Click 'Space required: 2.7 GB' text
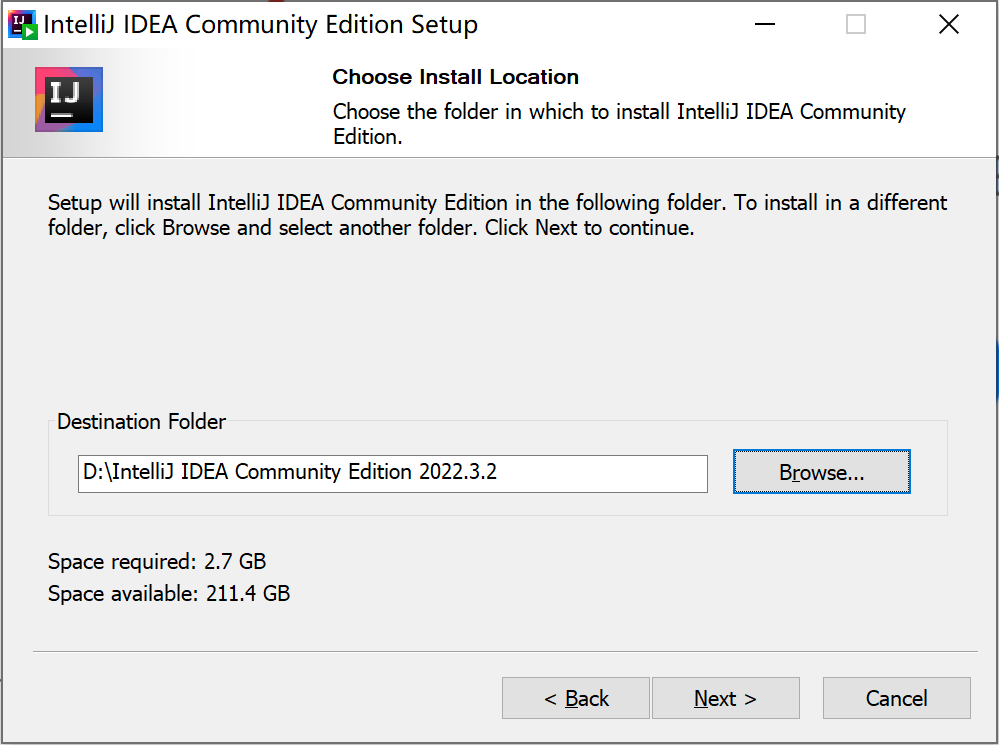This screenshot has height=745, width=999. pos(157,561)
